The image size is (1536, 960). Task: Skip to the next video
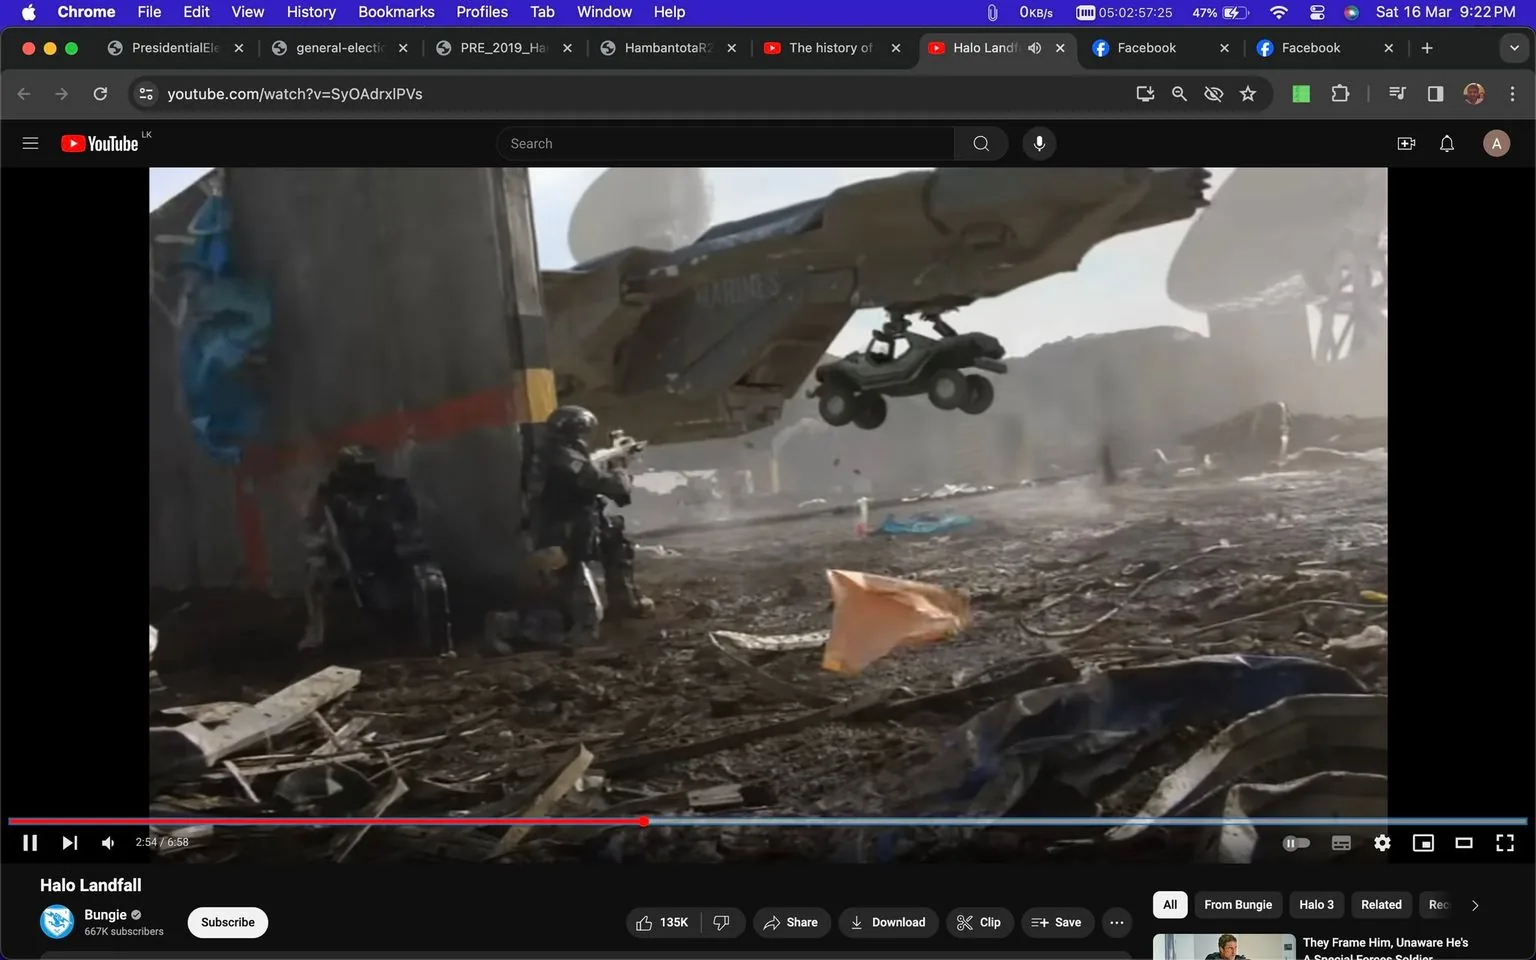point(68,842)
